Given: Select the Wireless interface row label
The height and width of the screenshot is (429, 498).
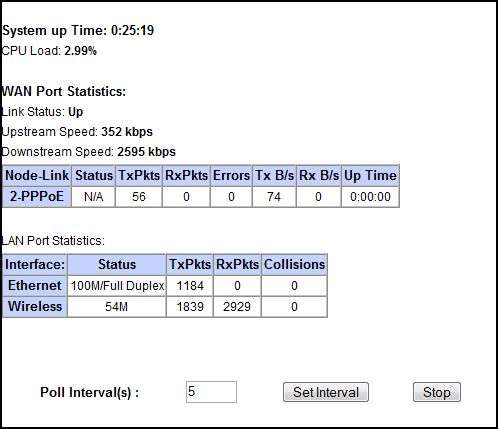Looking at the screenshot, I should point(35,307).
